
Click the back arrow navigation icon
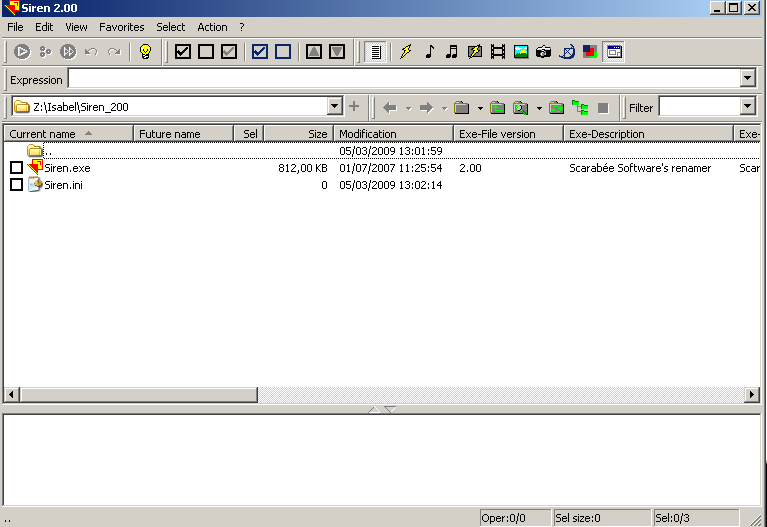(390, 108)
